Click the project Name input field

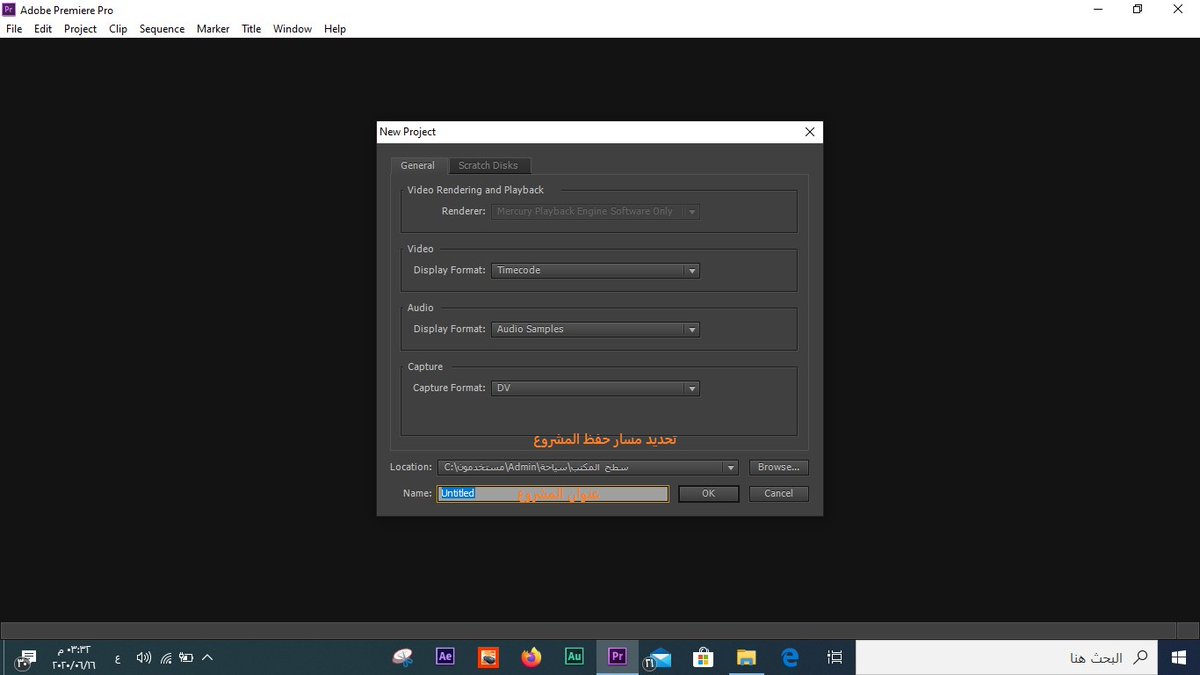553,494
